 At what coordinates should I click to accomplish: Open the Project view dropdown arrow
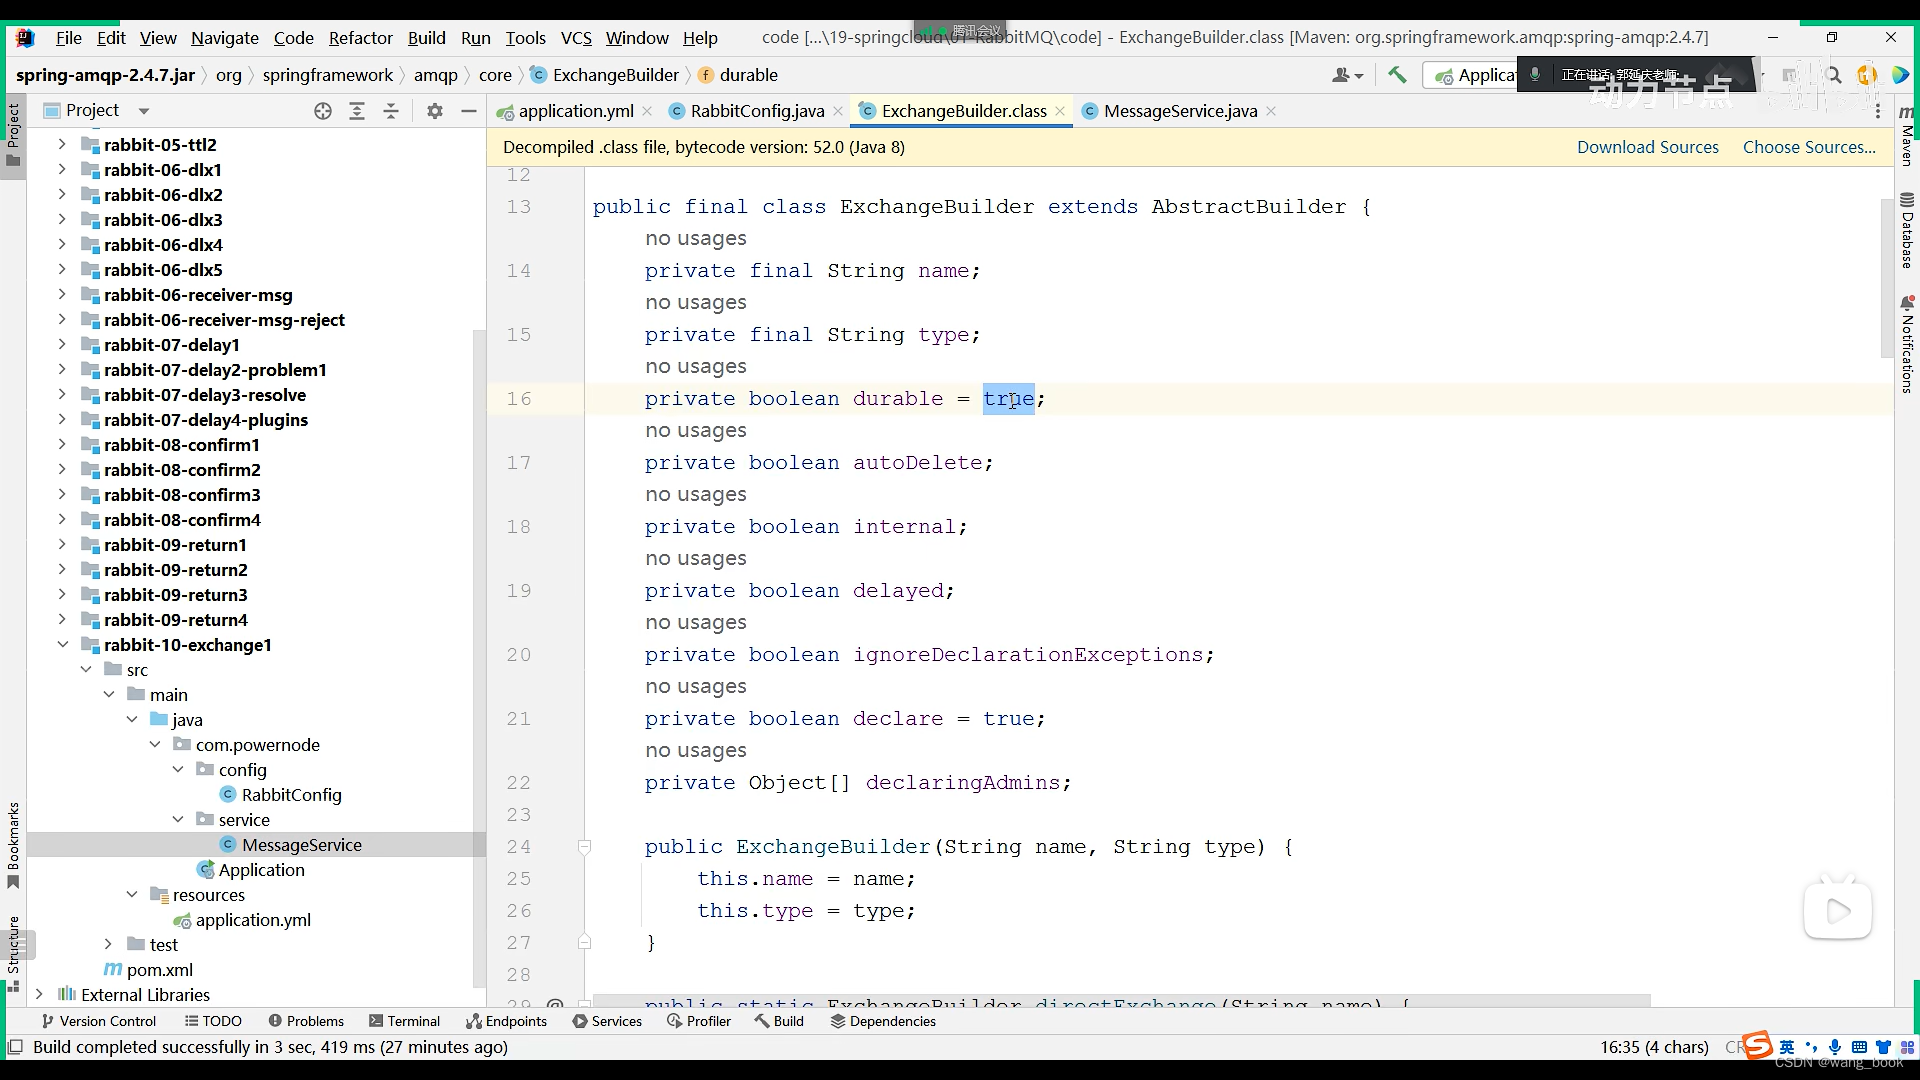144,111
